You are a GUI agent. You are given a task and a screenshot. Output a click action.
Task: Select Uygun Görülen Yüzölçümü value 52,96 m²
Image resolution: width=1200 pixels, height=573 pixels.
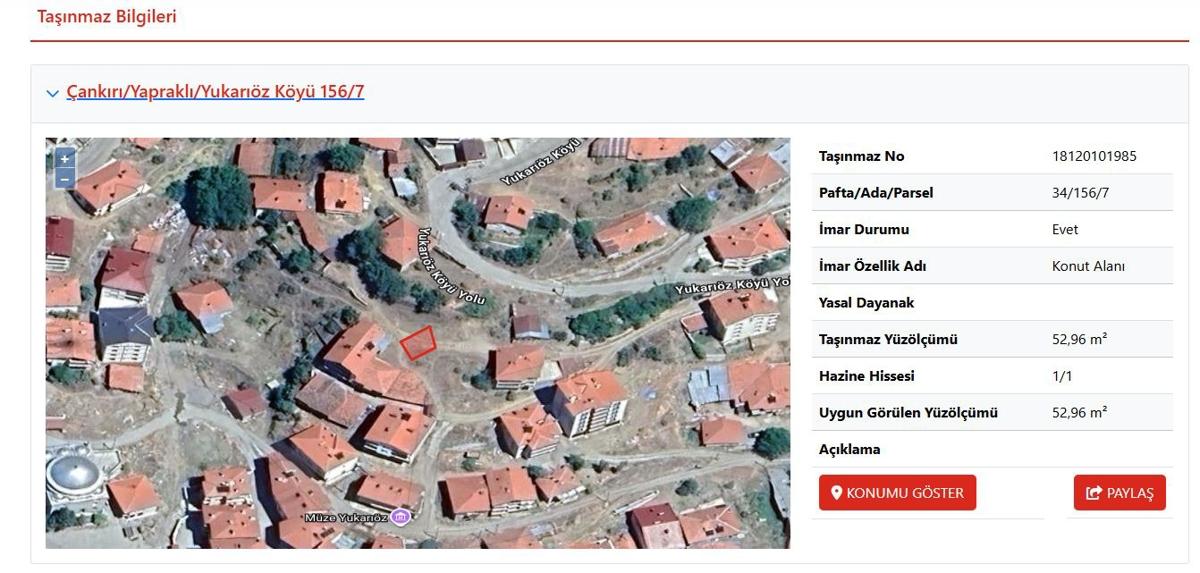click(1079, 412)
